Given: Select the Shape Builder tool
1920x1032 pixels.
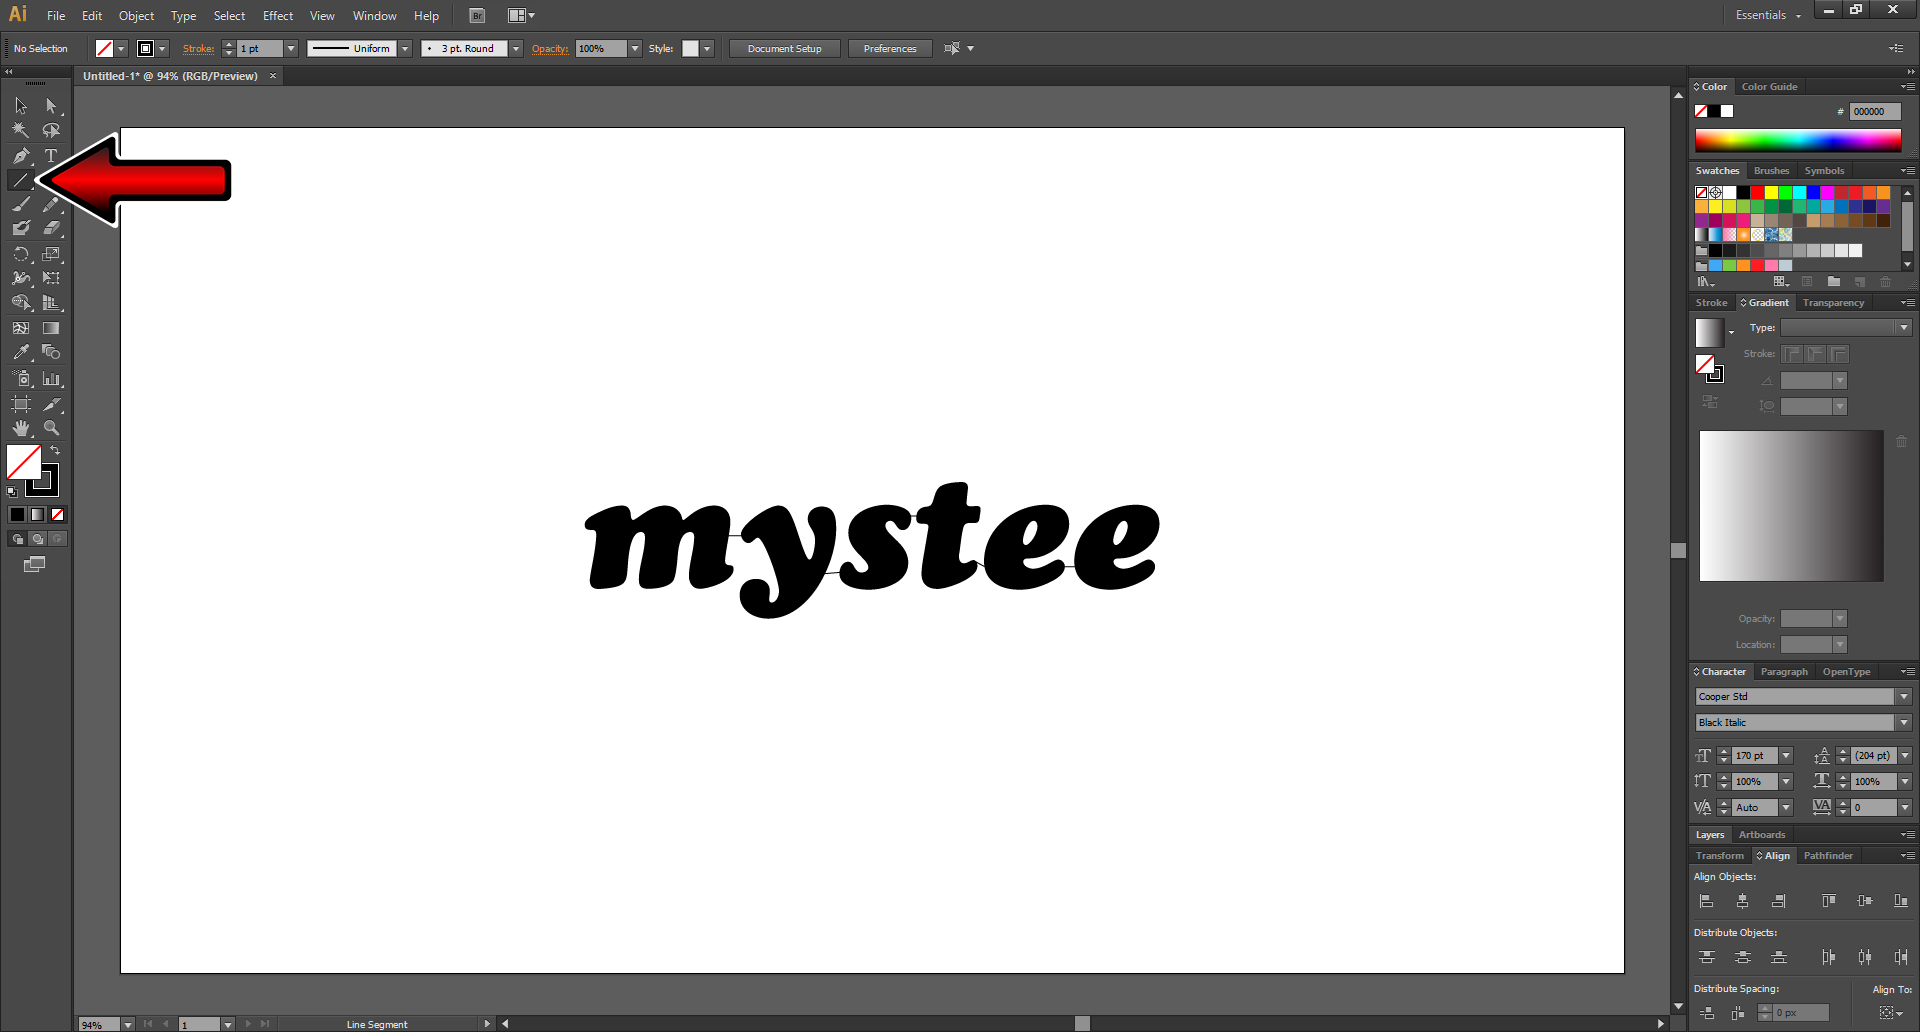Looking at the screenshot, I should point(21,302).
